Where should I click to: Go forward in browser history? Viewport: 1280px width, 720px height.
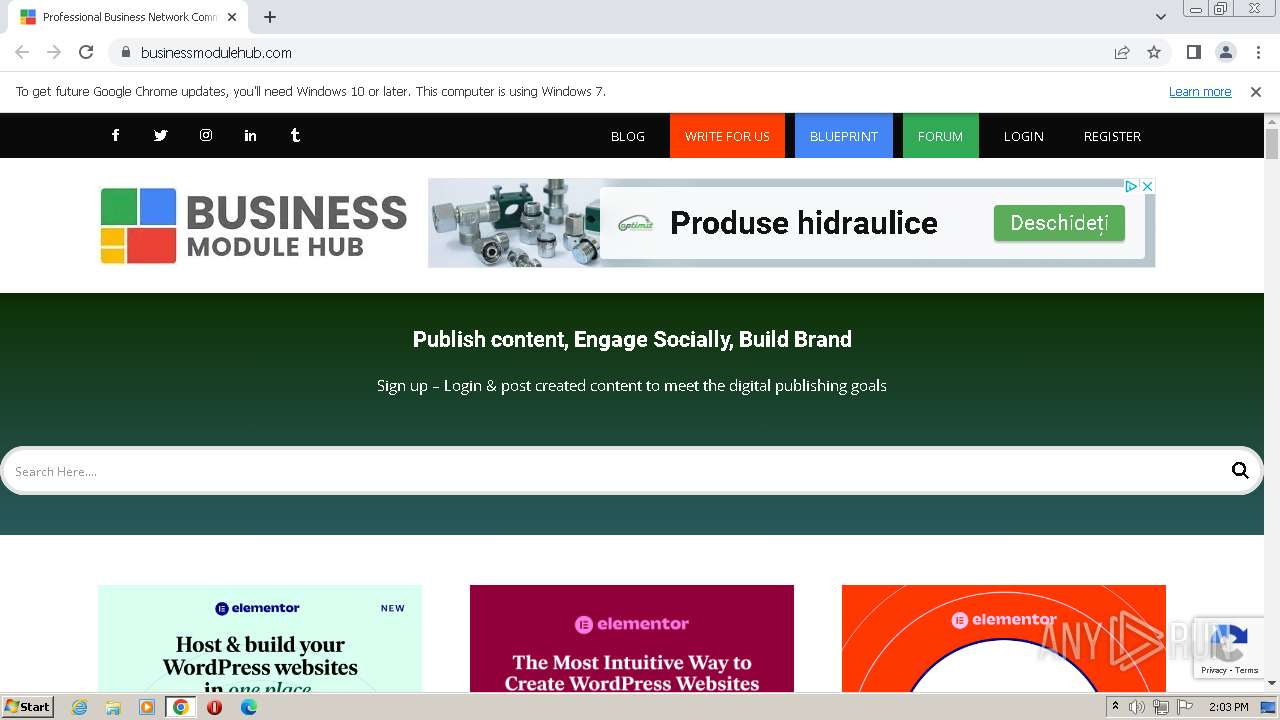[54, 52]
